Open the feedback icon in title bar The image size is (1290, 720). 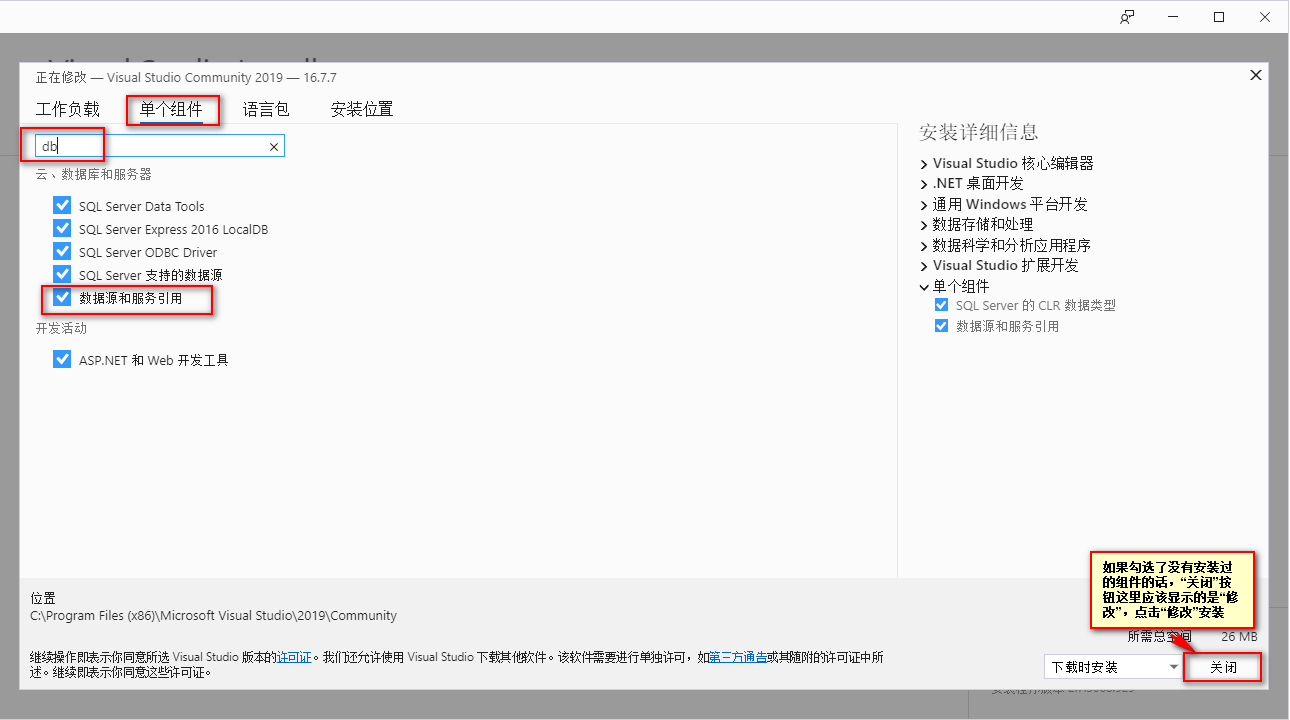(x=1127, y=17)
